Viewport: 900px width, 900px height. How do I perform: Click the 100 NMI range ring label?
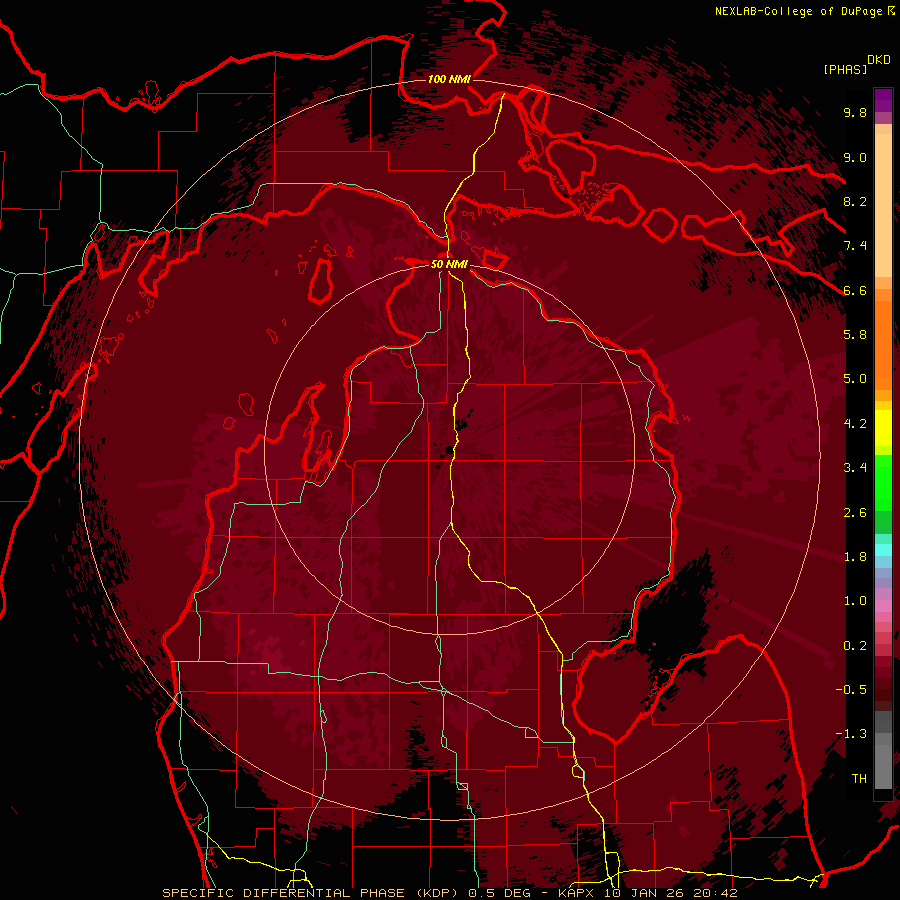(x=449, y=79)
